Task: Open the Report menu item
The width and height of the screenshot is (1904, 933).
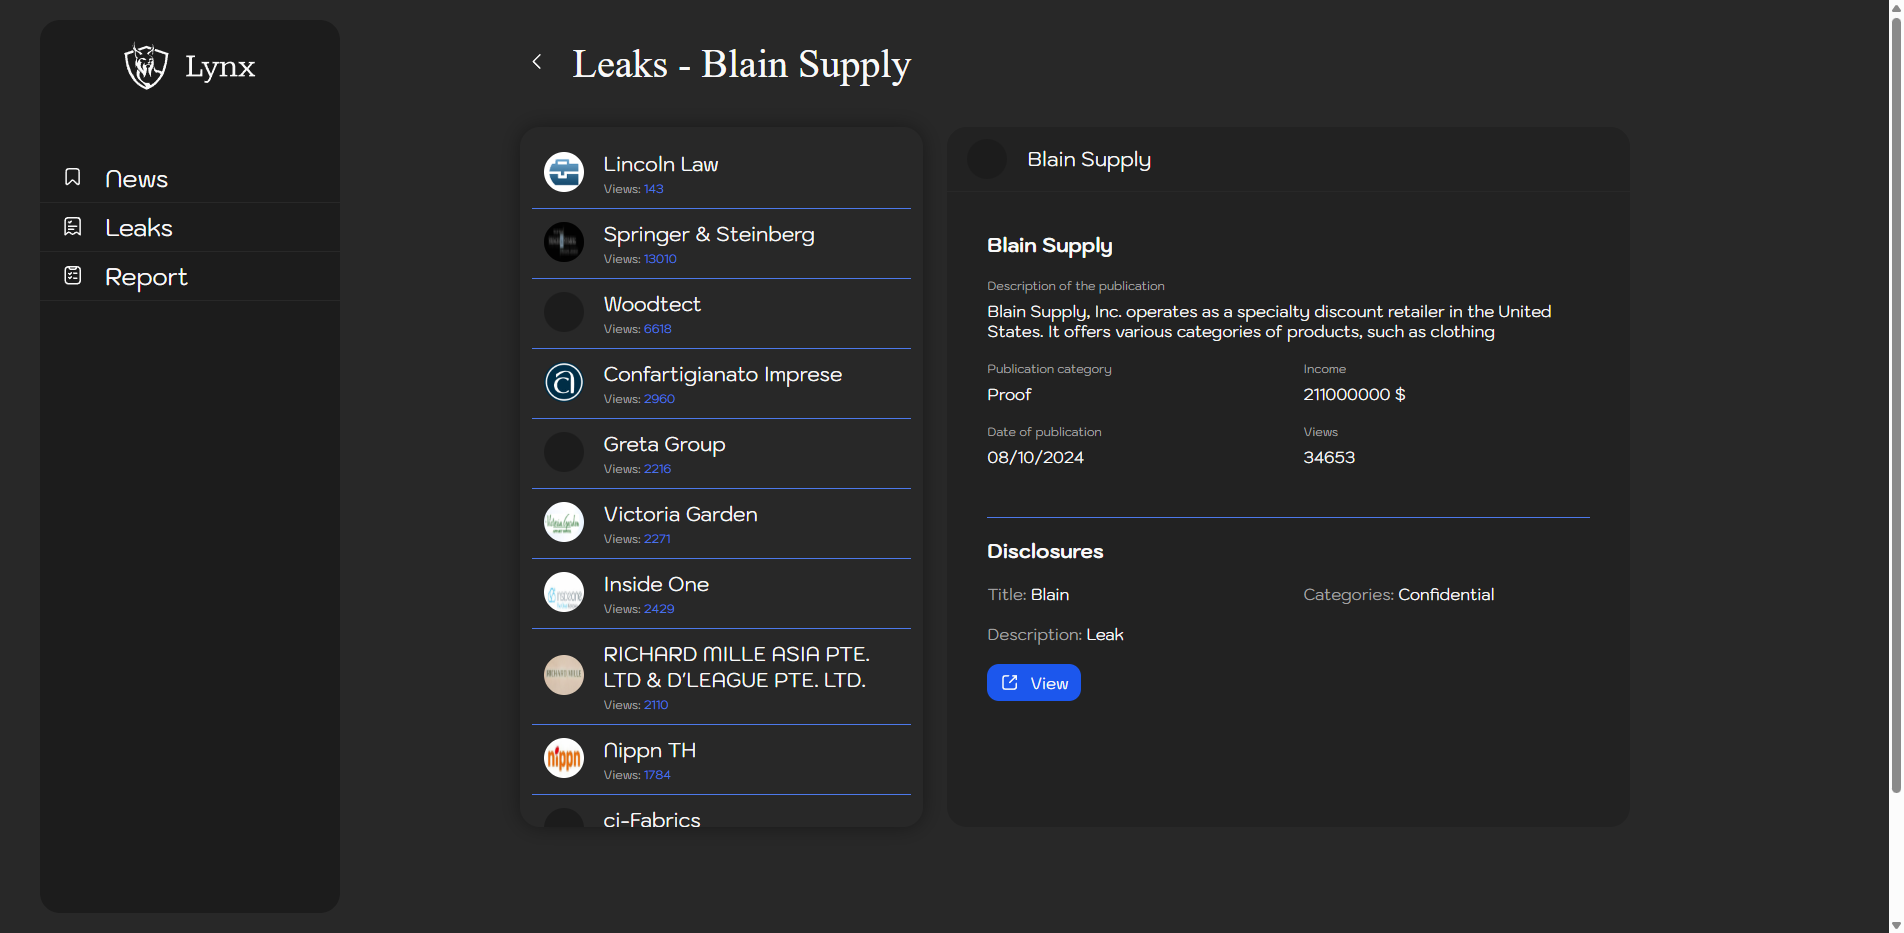Action: click(146, 277)
